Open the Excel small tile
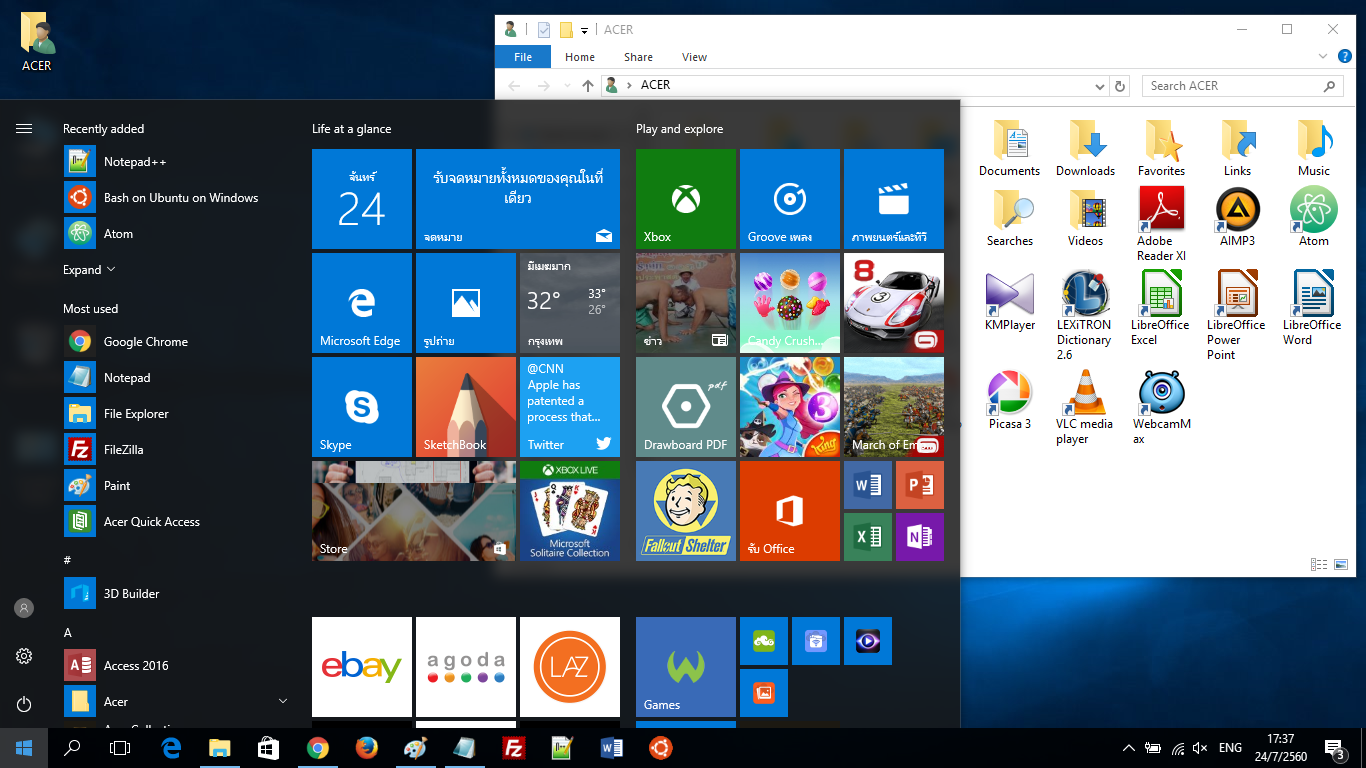Viewport: 1366px width, 768px height. pos(868,537)
